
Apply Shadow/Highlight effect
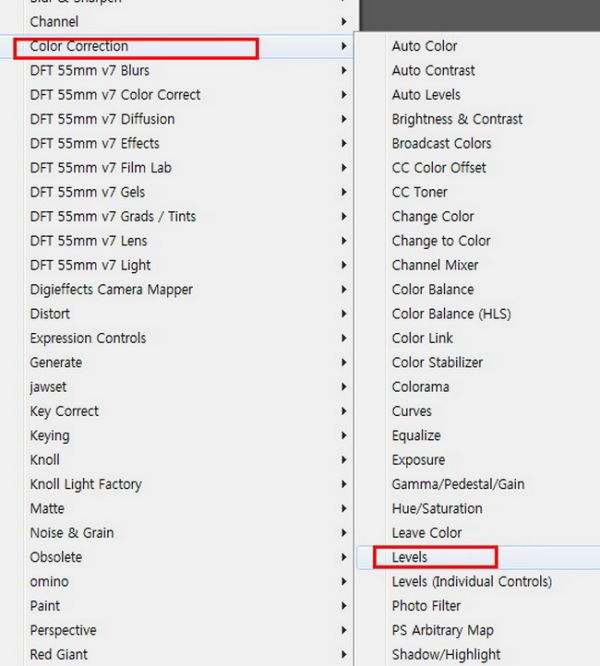click(446, 655)
